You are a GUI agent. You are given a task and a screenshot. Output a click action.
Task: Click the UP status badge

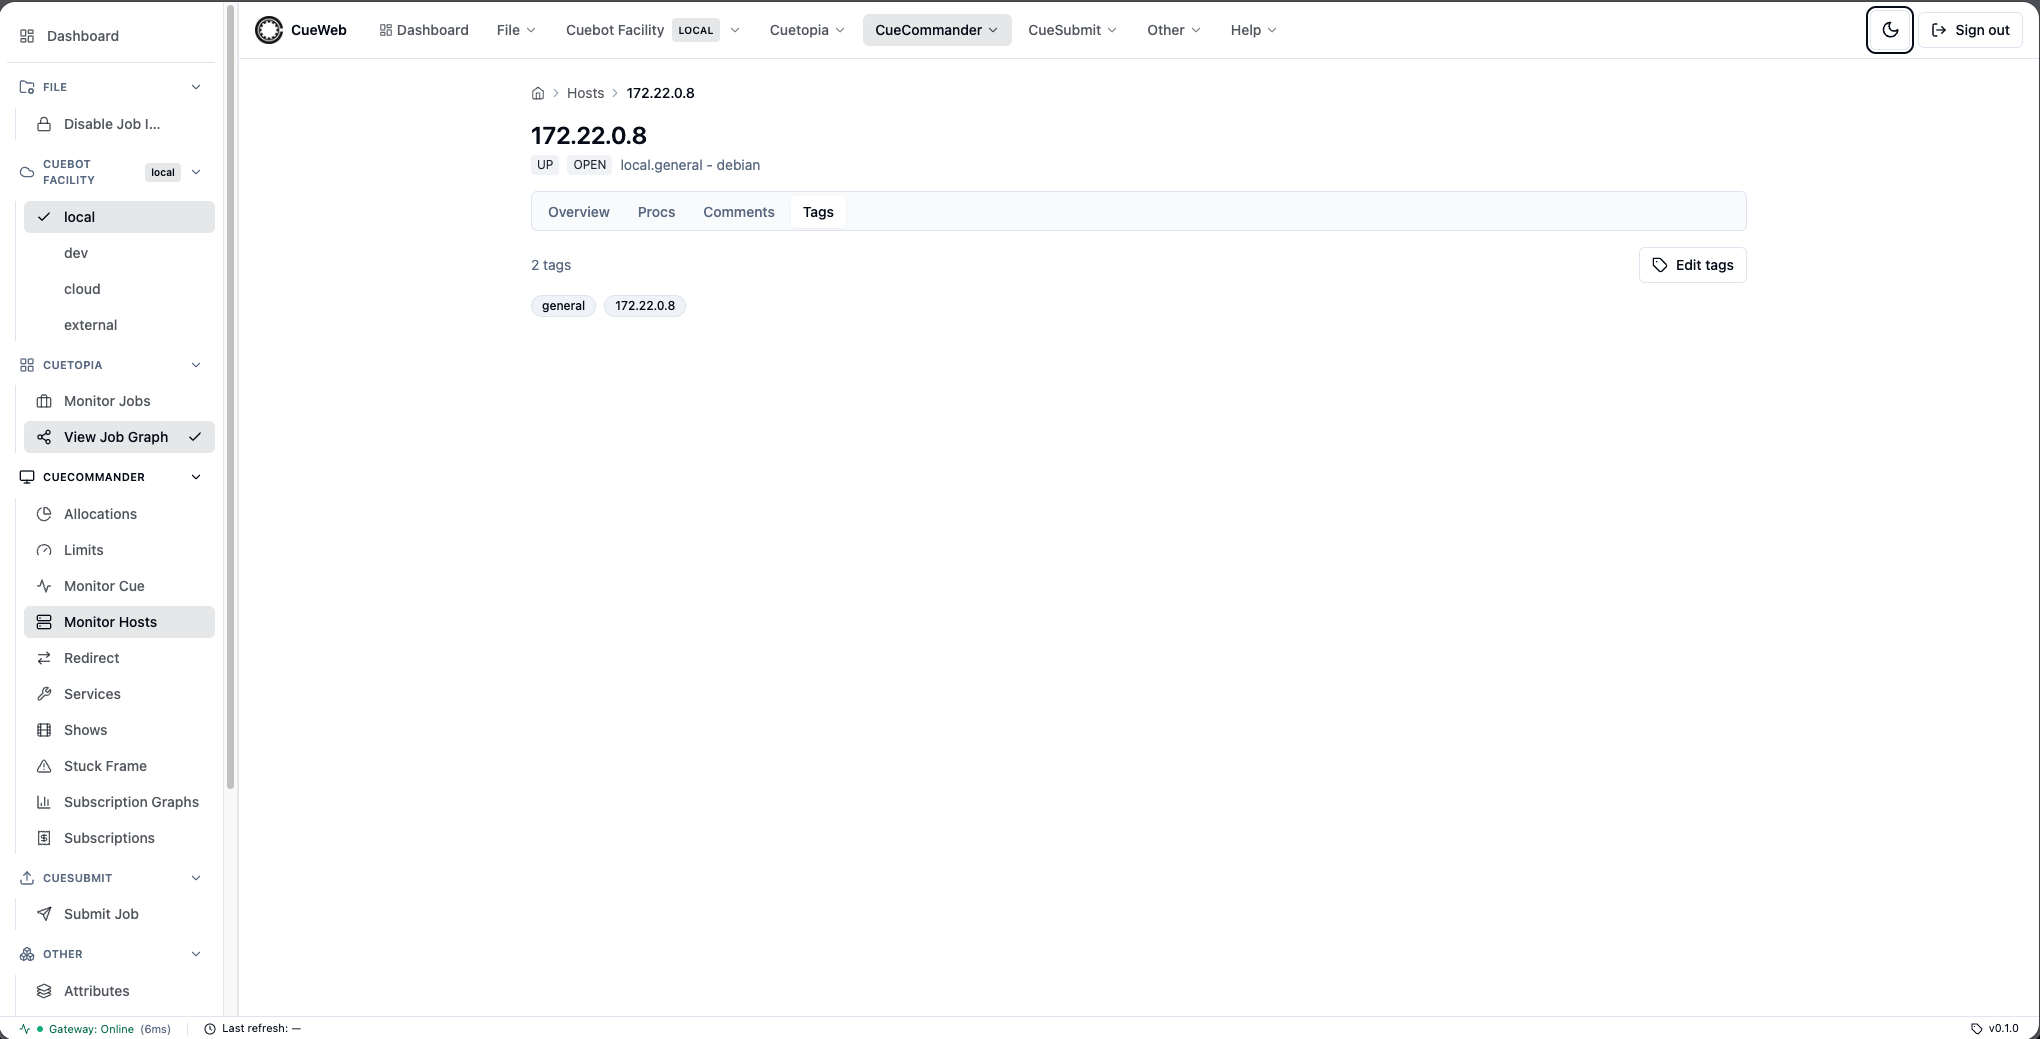click(545, 165)
